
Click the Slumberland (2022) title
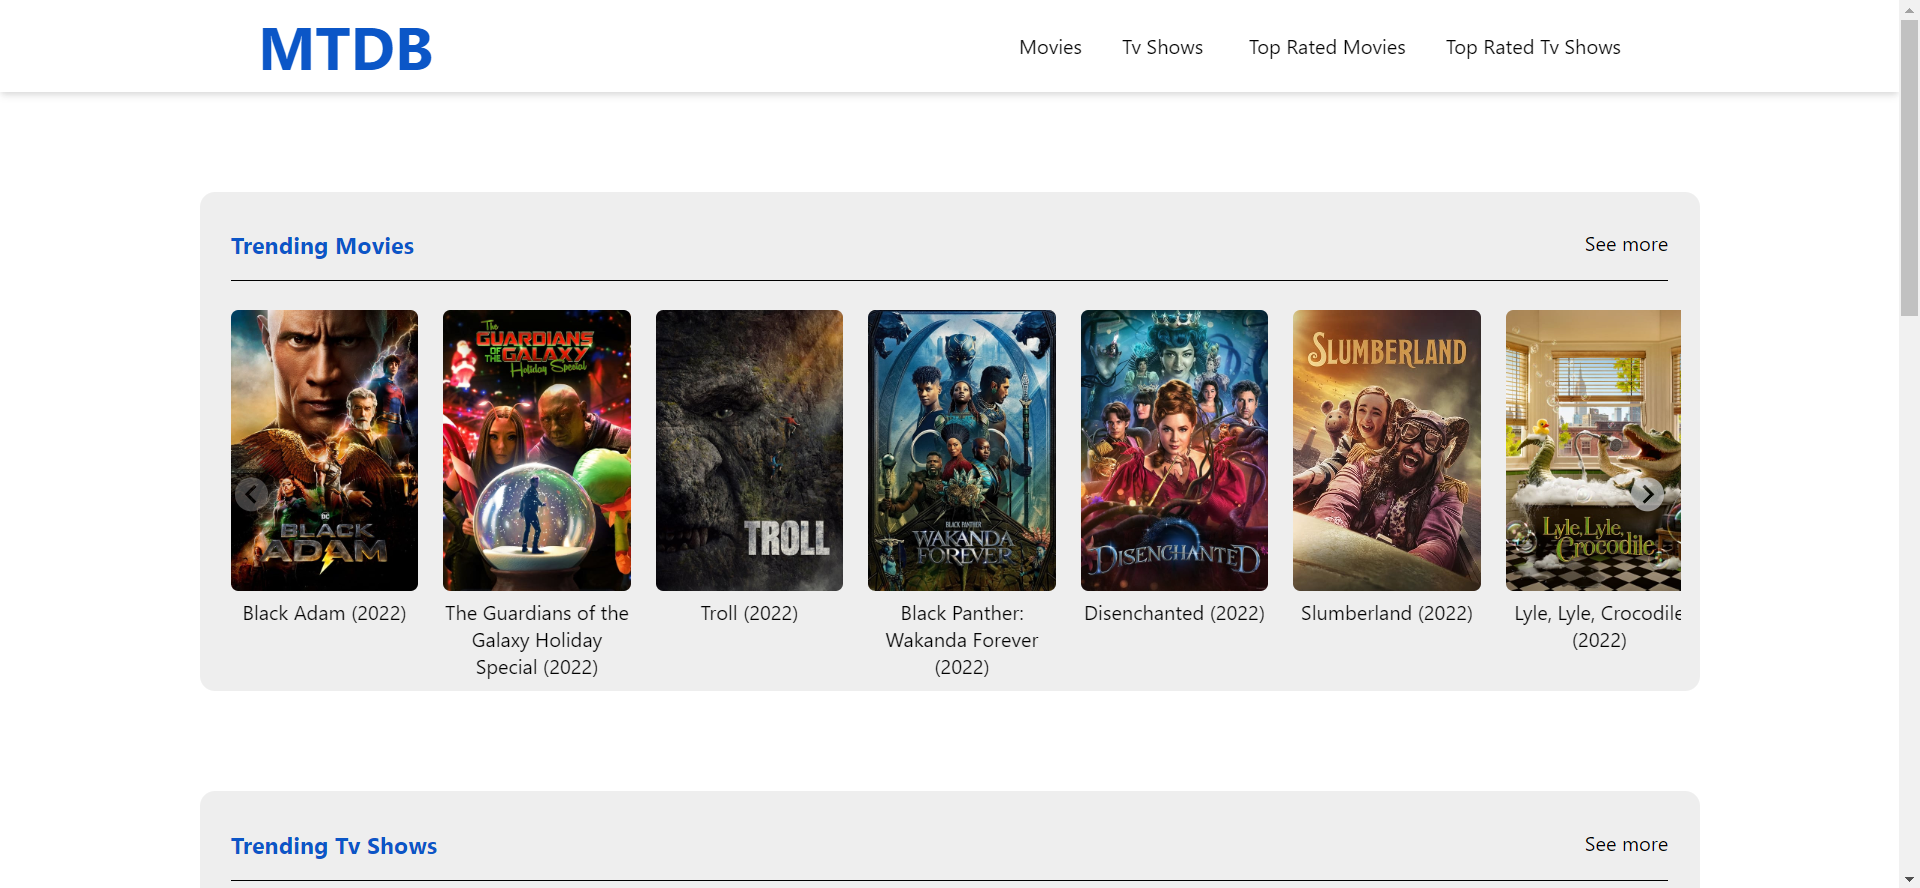(x=1386, y=613)
